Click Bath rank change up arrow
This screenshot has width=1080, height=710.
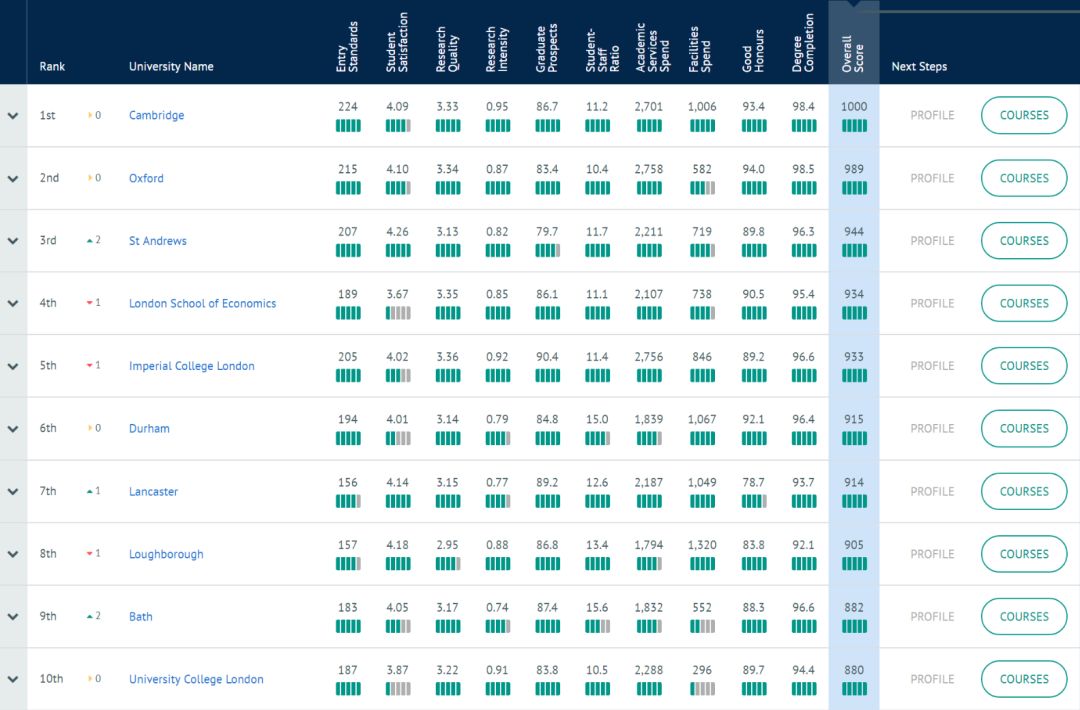click(x=90, y=616)
